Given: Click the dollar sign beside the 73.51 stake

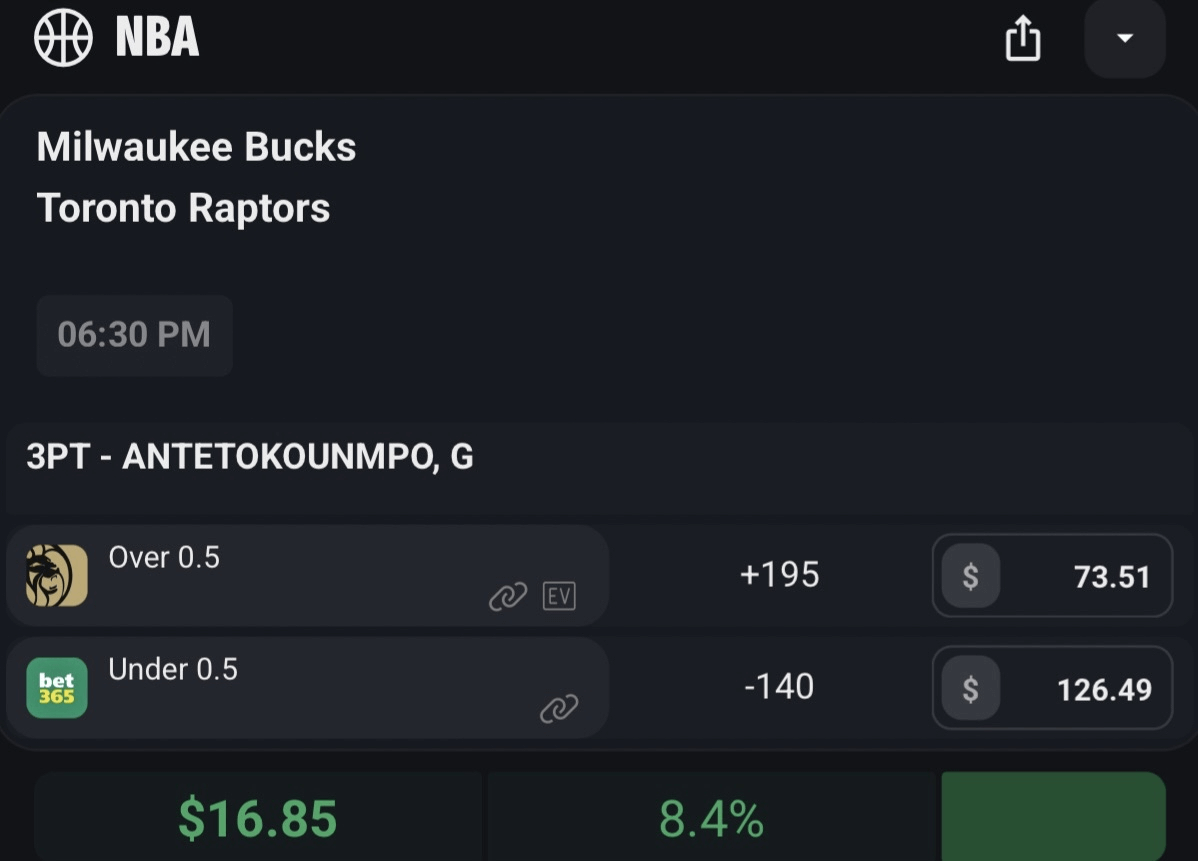Looking at the screenshot, I should [970, 576].
